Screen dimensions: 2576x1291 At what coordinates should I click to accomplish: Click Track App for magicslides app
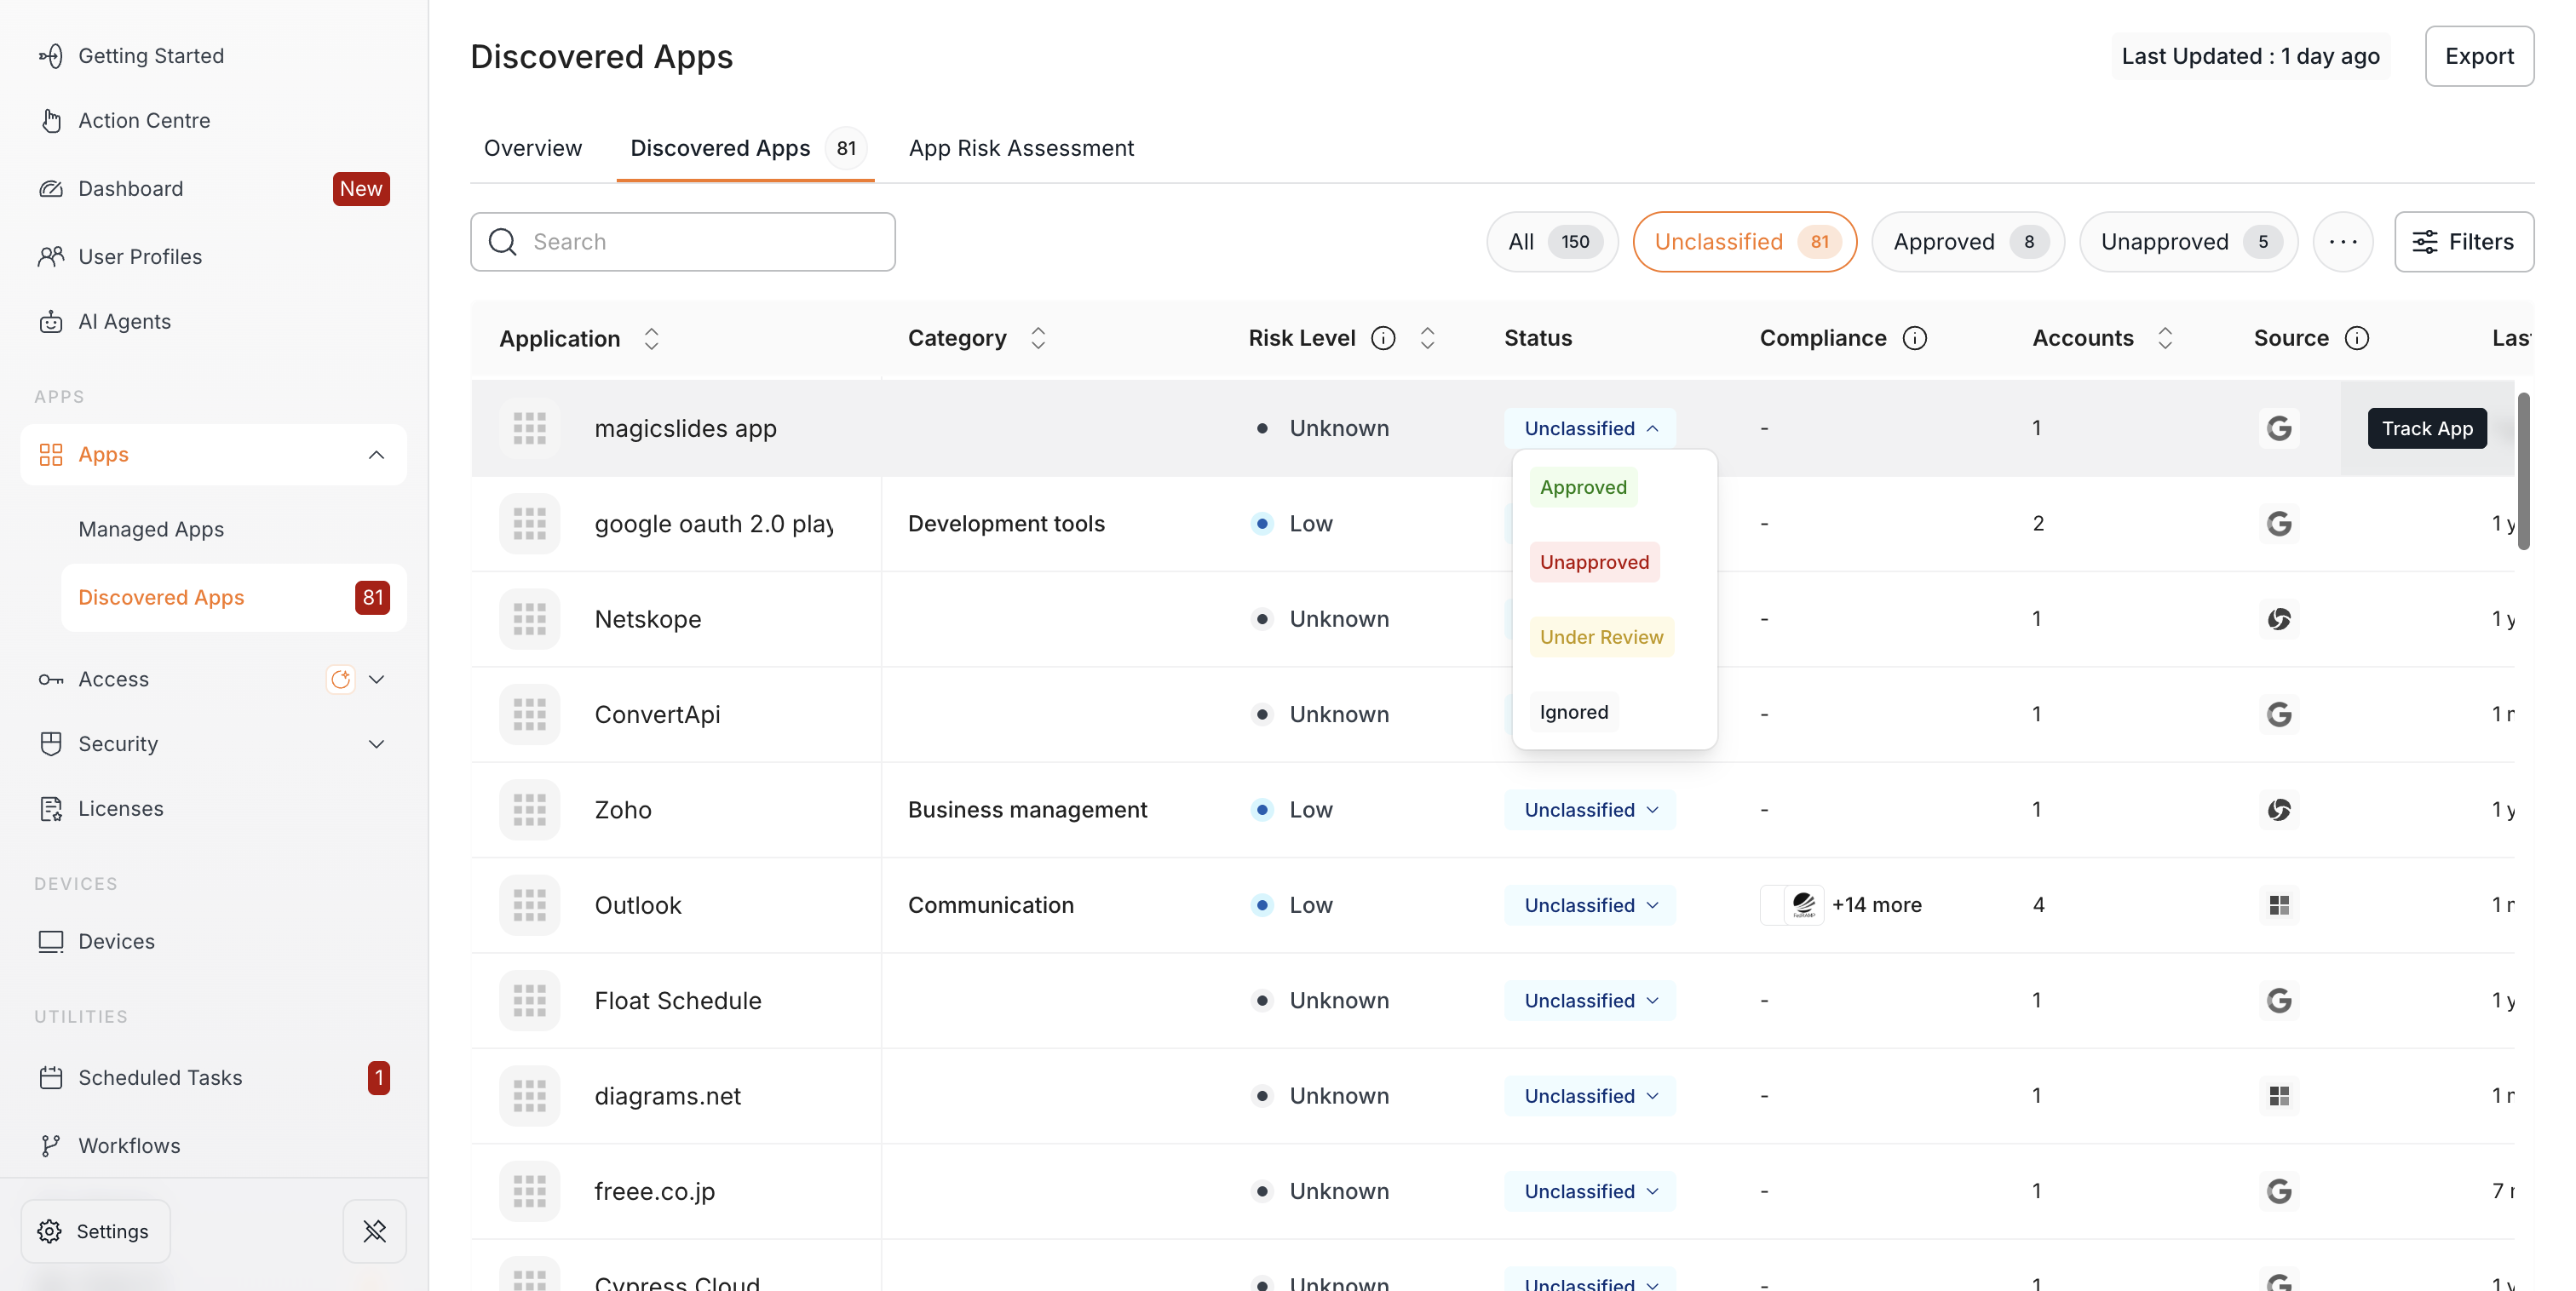[2427, 429]
